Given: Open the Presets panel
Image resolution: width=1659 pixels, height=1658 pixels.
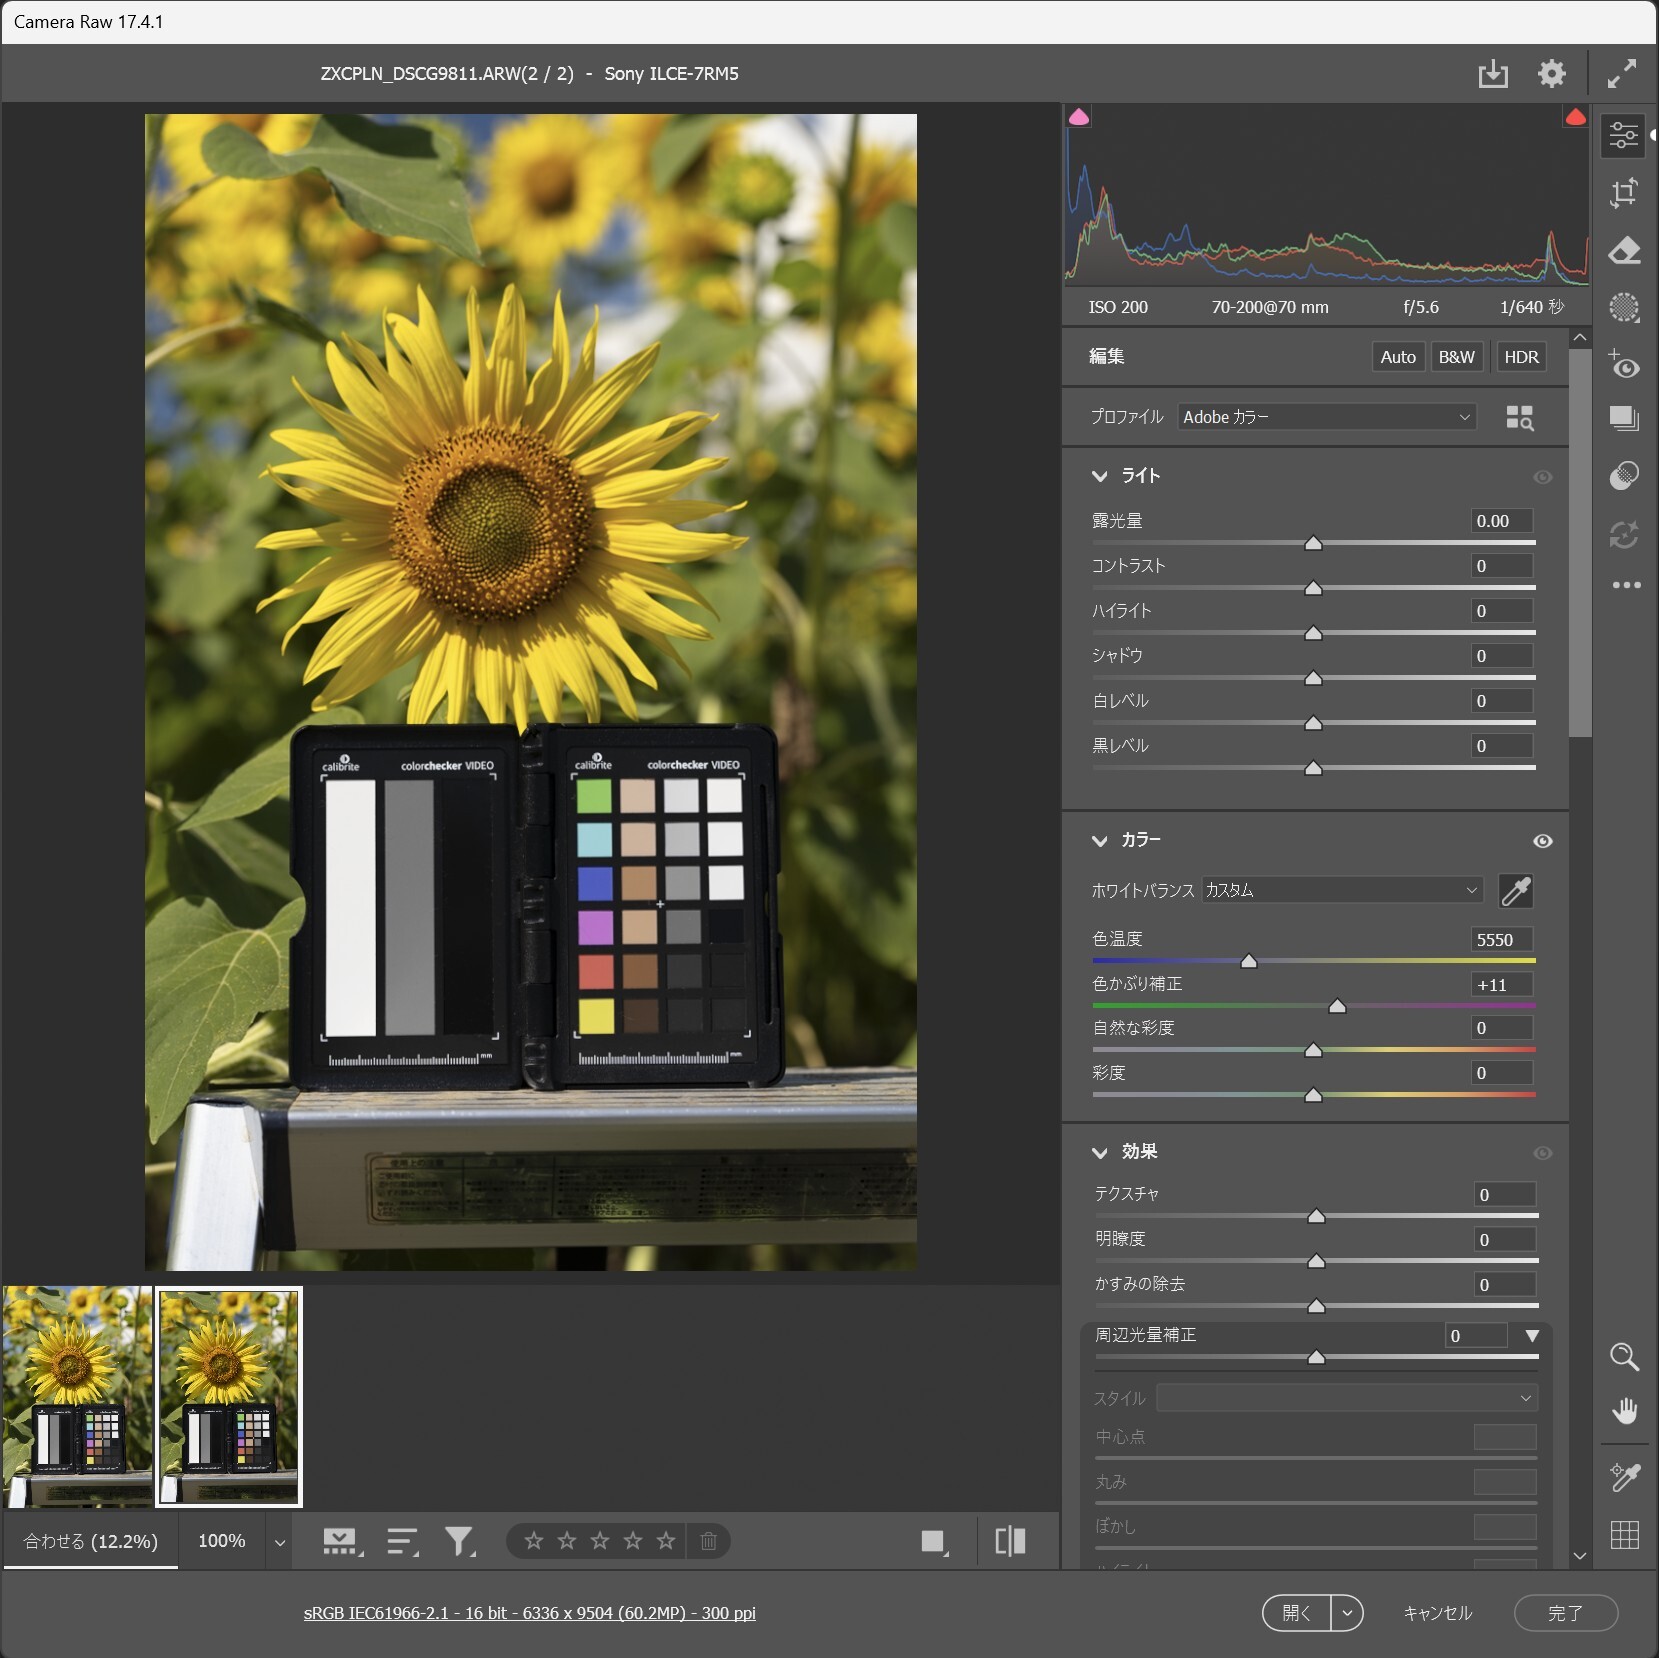Looking at the screenshot, I should pyautogui.click(x=1624, y=418).
